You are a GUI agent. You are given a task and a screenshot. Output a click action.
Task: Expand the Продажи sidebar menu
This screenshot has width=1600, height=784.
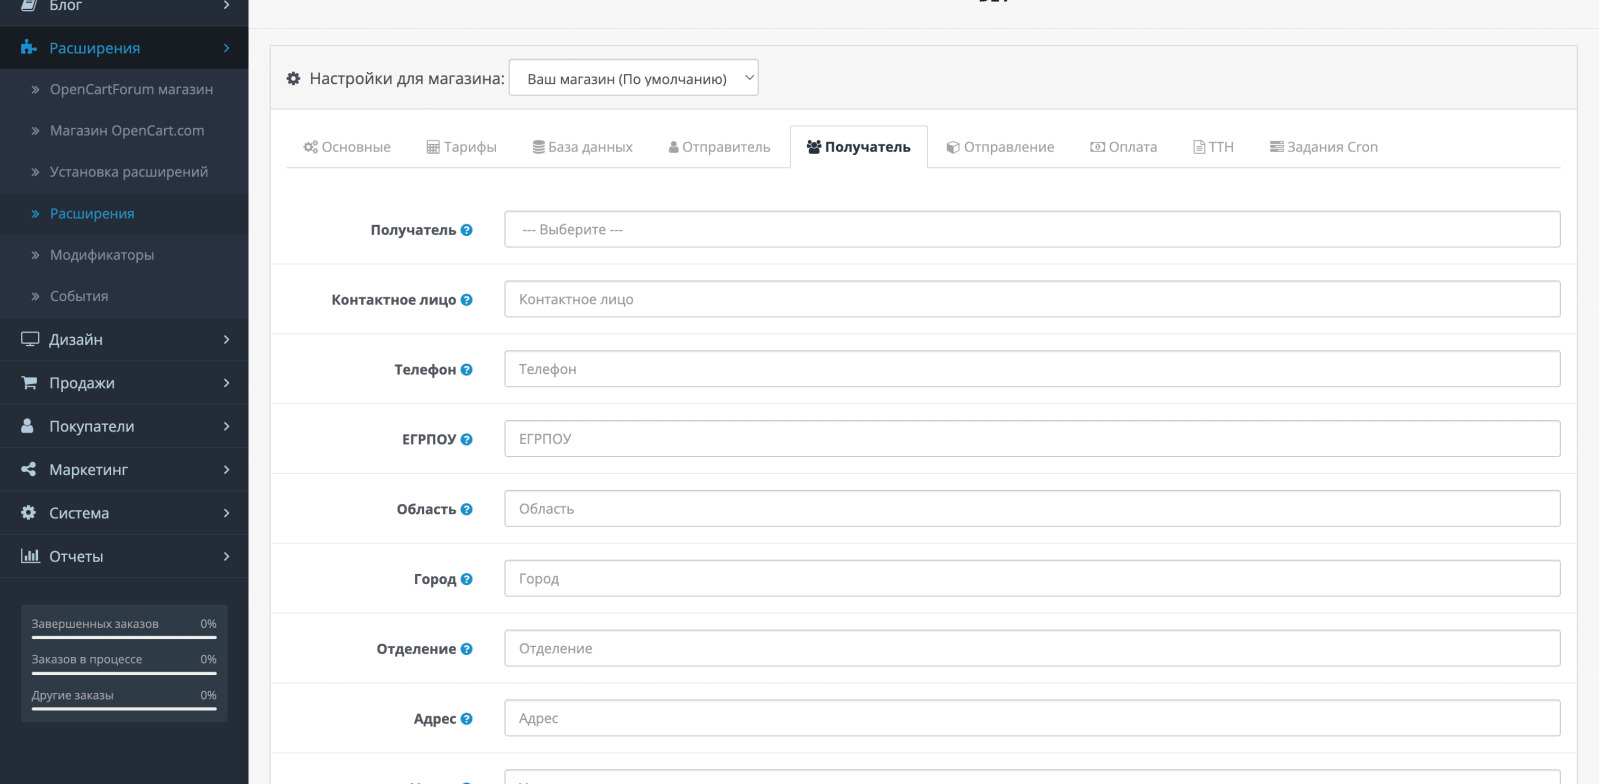124,383
